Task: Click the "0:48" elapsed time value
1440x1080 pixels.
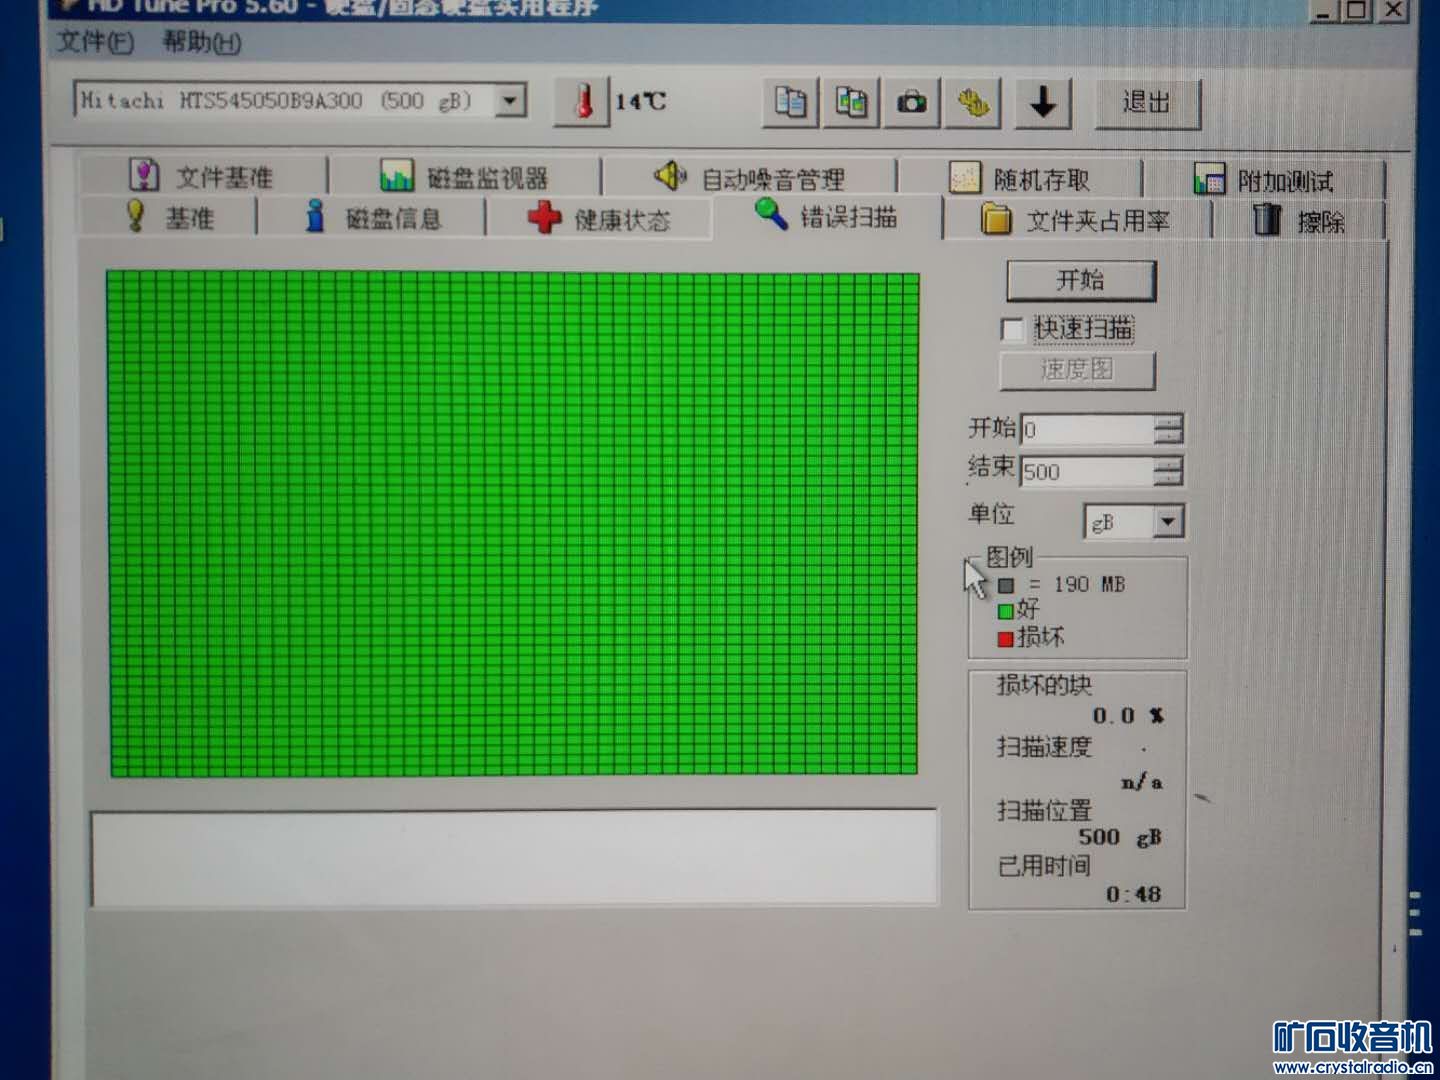Action: [1134, 894]
